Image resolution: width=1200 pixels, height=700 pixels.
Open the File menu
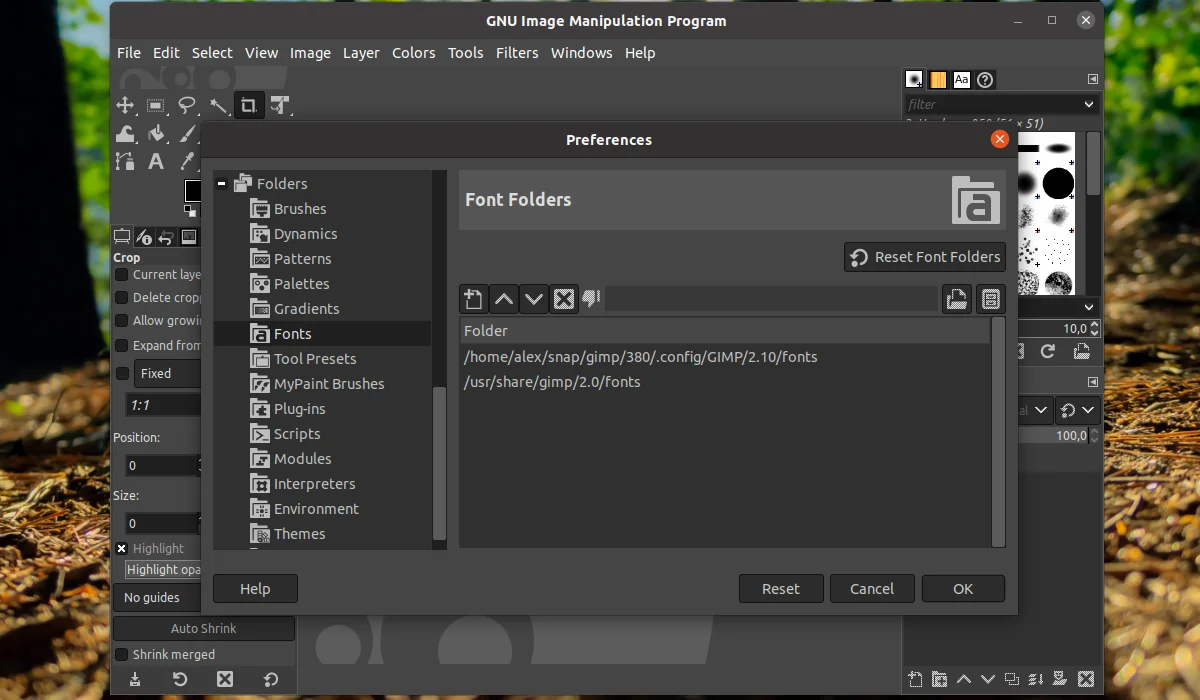(128, 53)
